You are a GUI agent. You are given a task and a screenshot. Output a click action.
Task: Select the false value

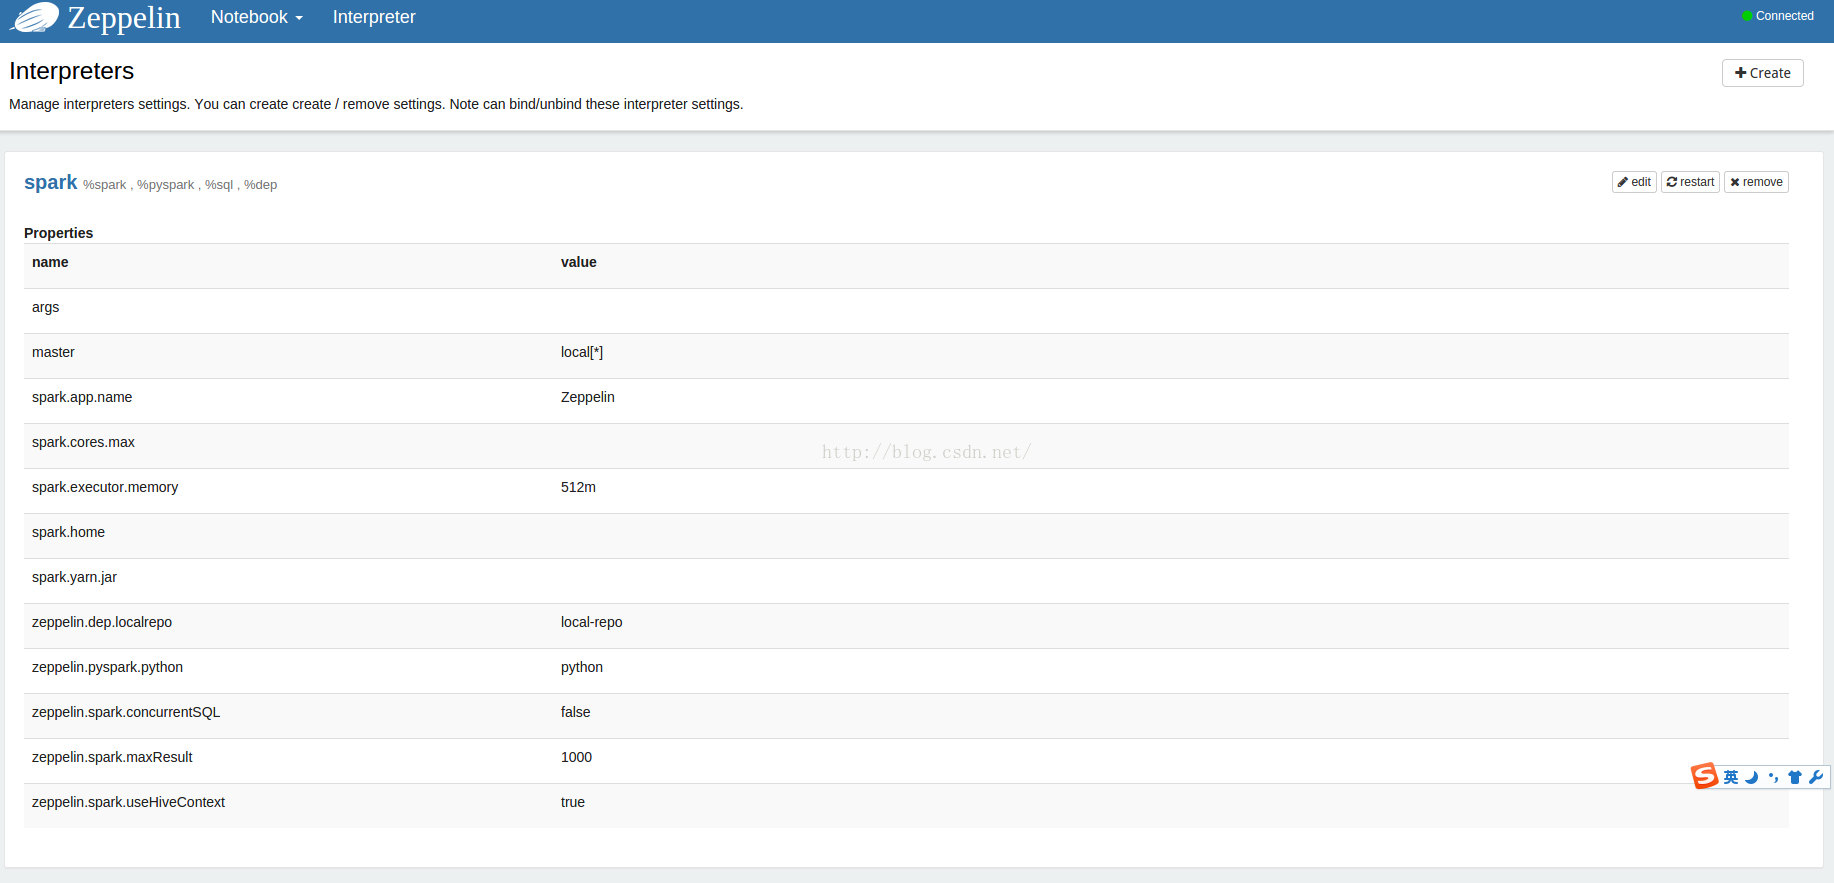click(x=576, y=712)
